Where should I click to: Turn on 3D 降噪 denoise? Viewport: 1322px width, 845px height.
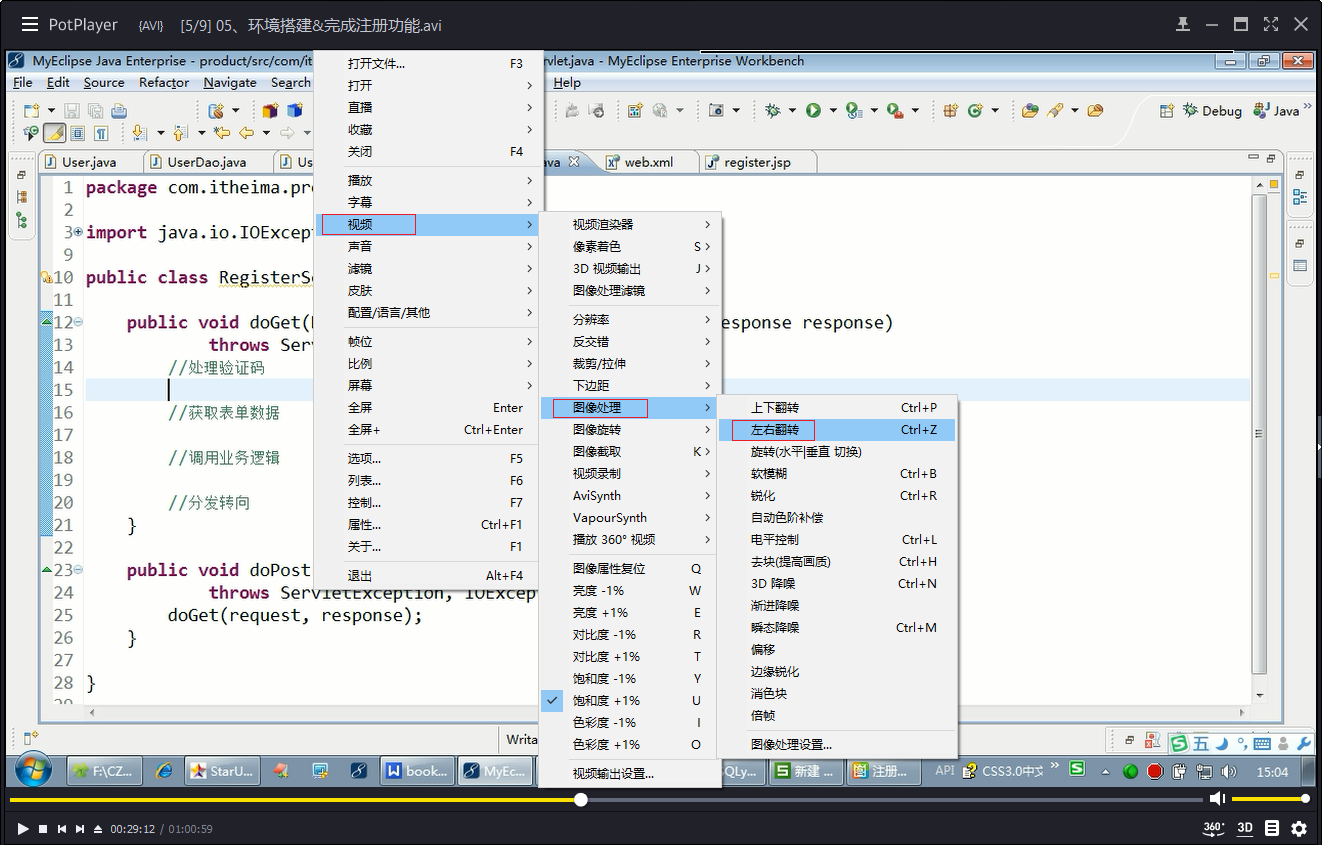[837, 584]
